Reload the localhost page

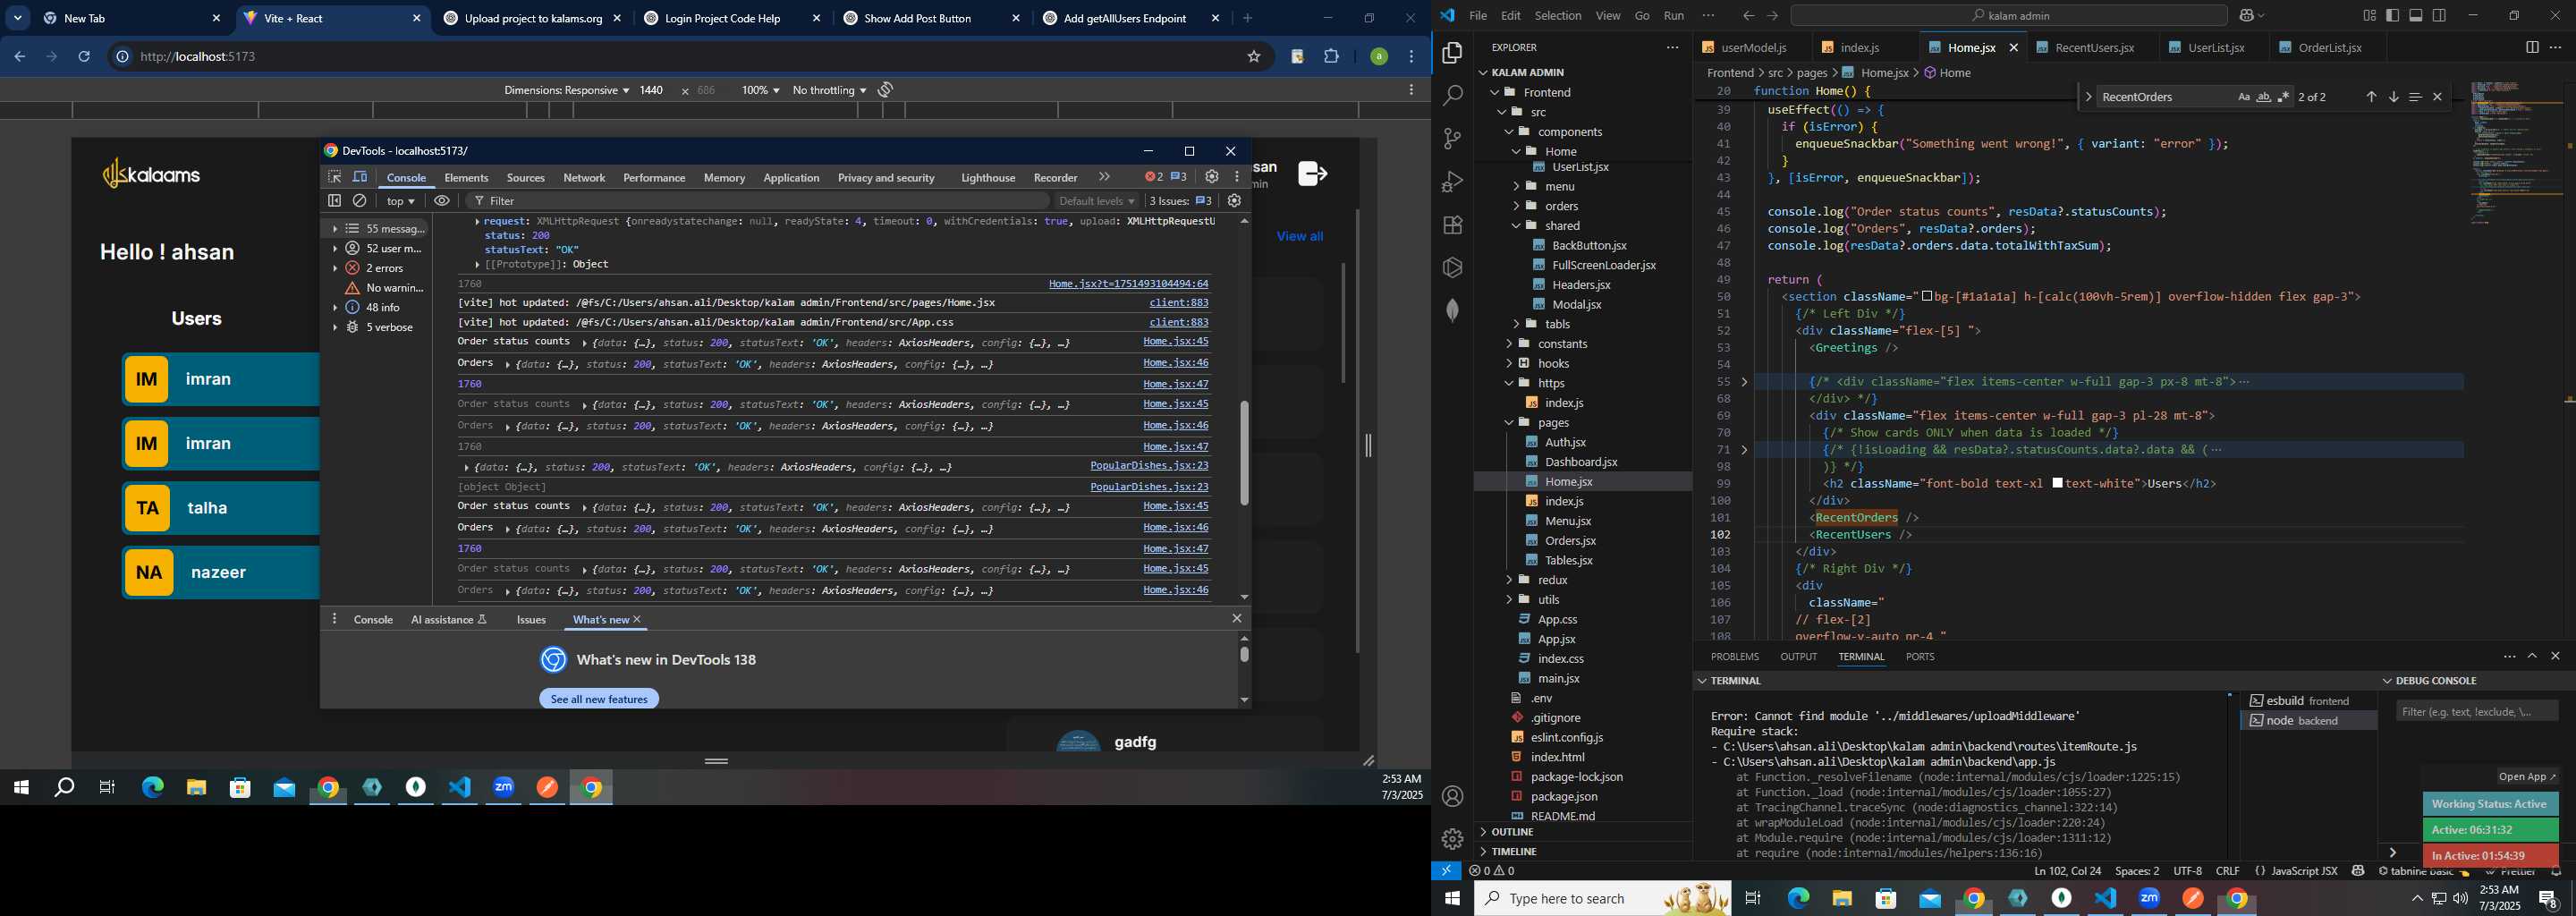(84, 57)
